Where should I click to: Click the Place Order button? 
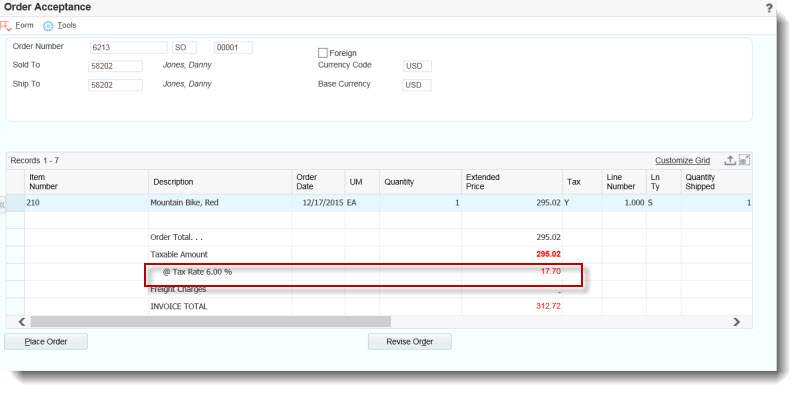point(46,341)
